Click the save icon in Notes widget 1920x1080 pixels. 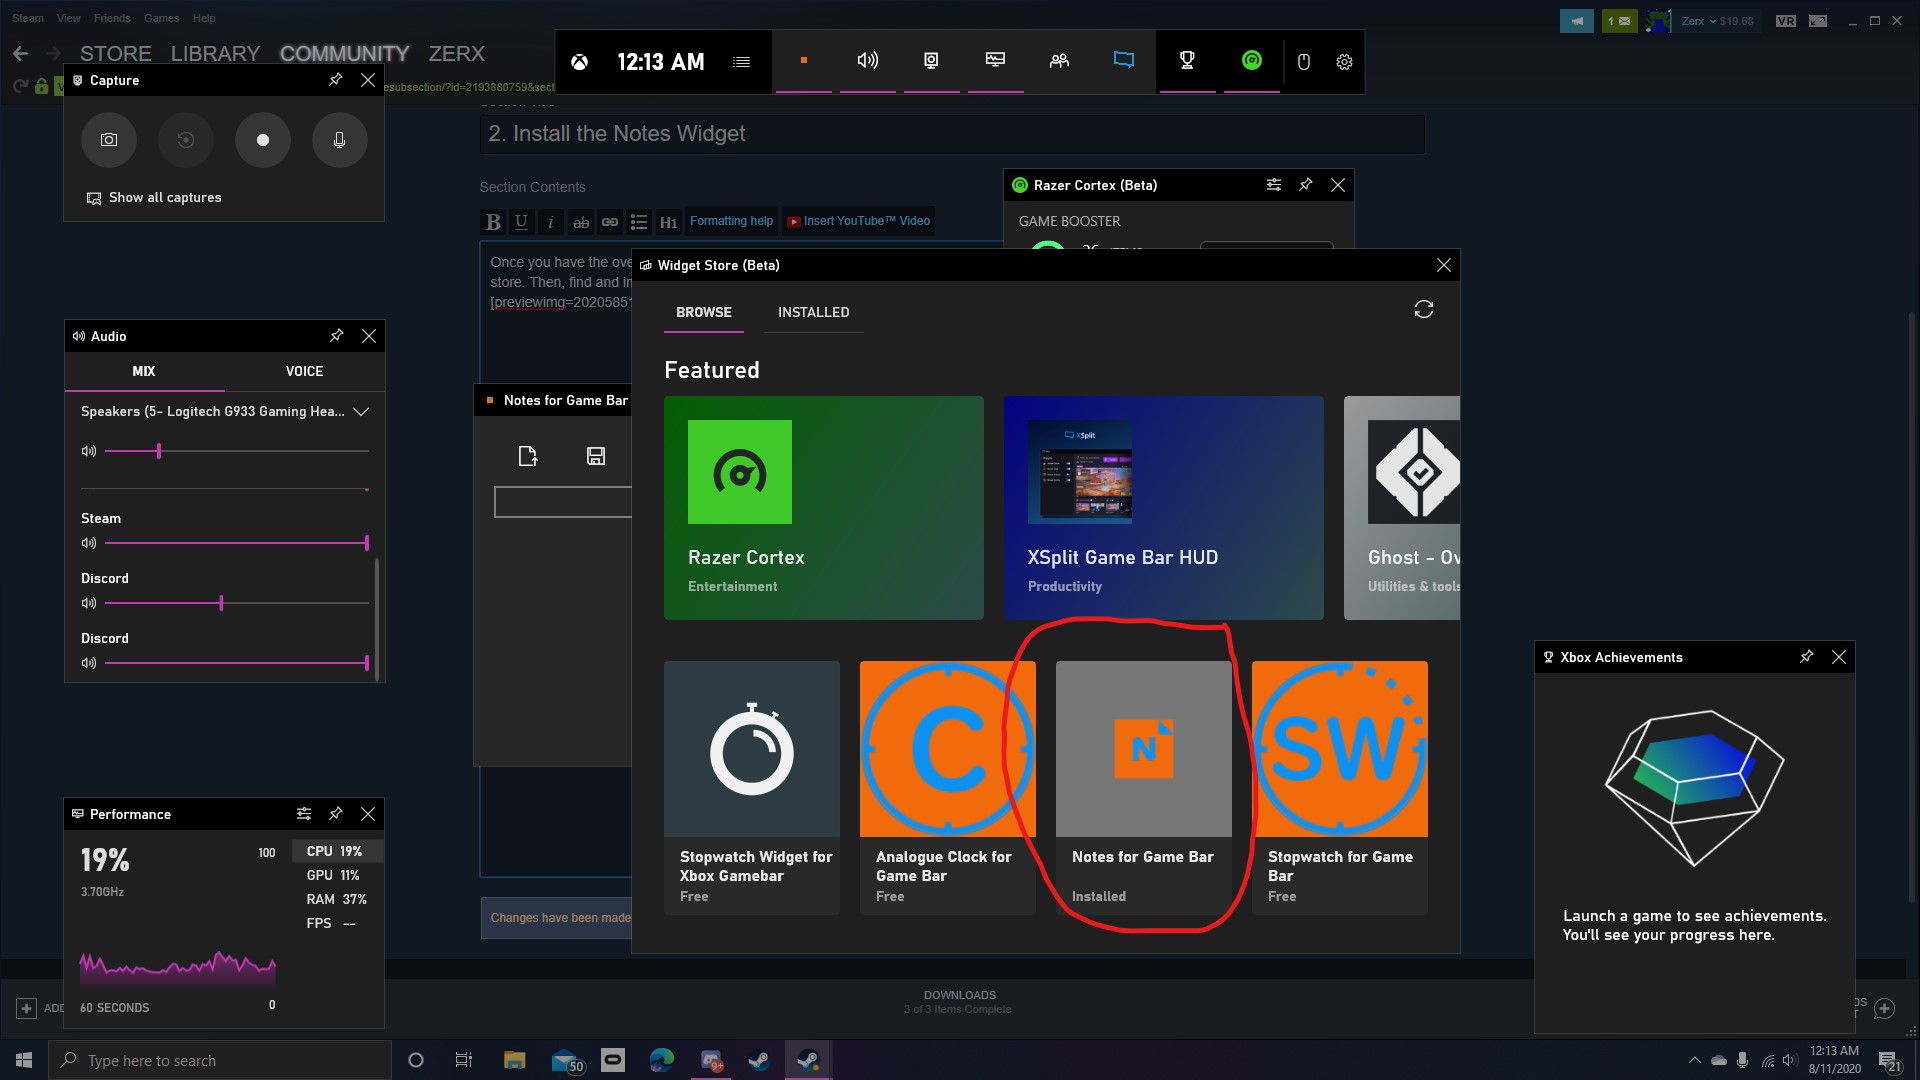596,456
